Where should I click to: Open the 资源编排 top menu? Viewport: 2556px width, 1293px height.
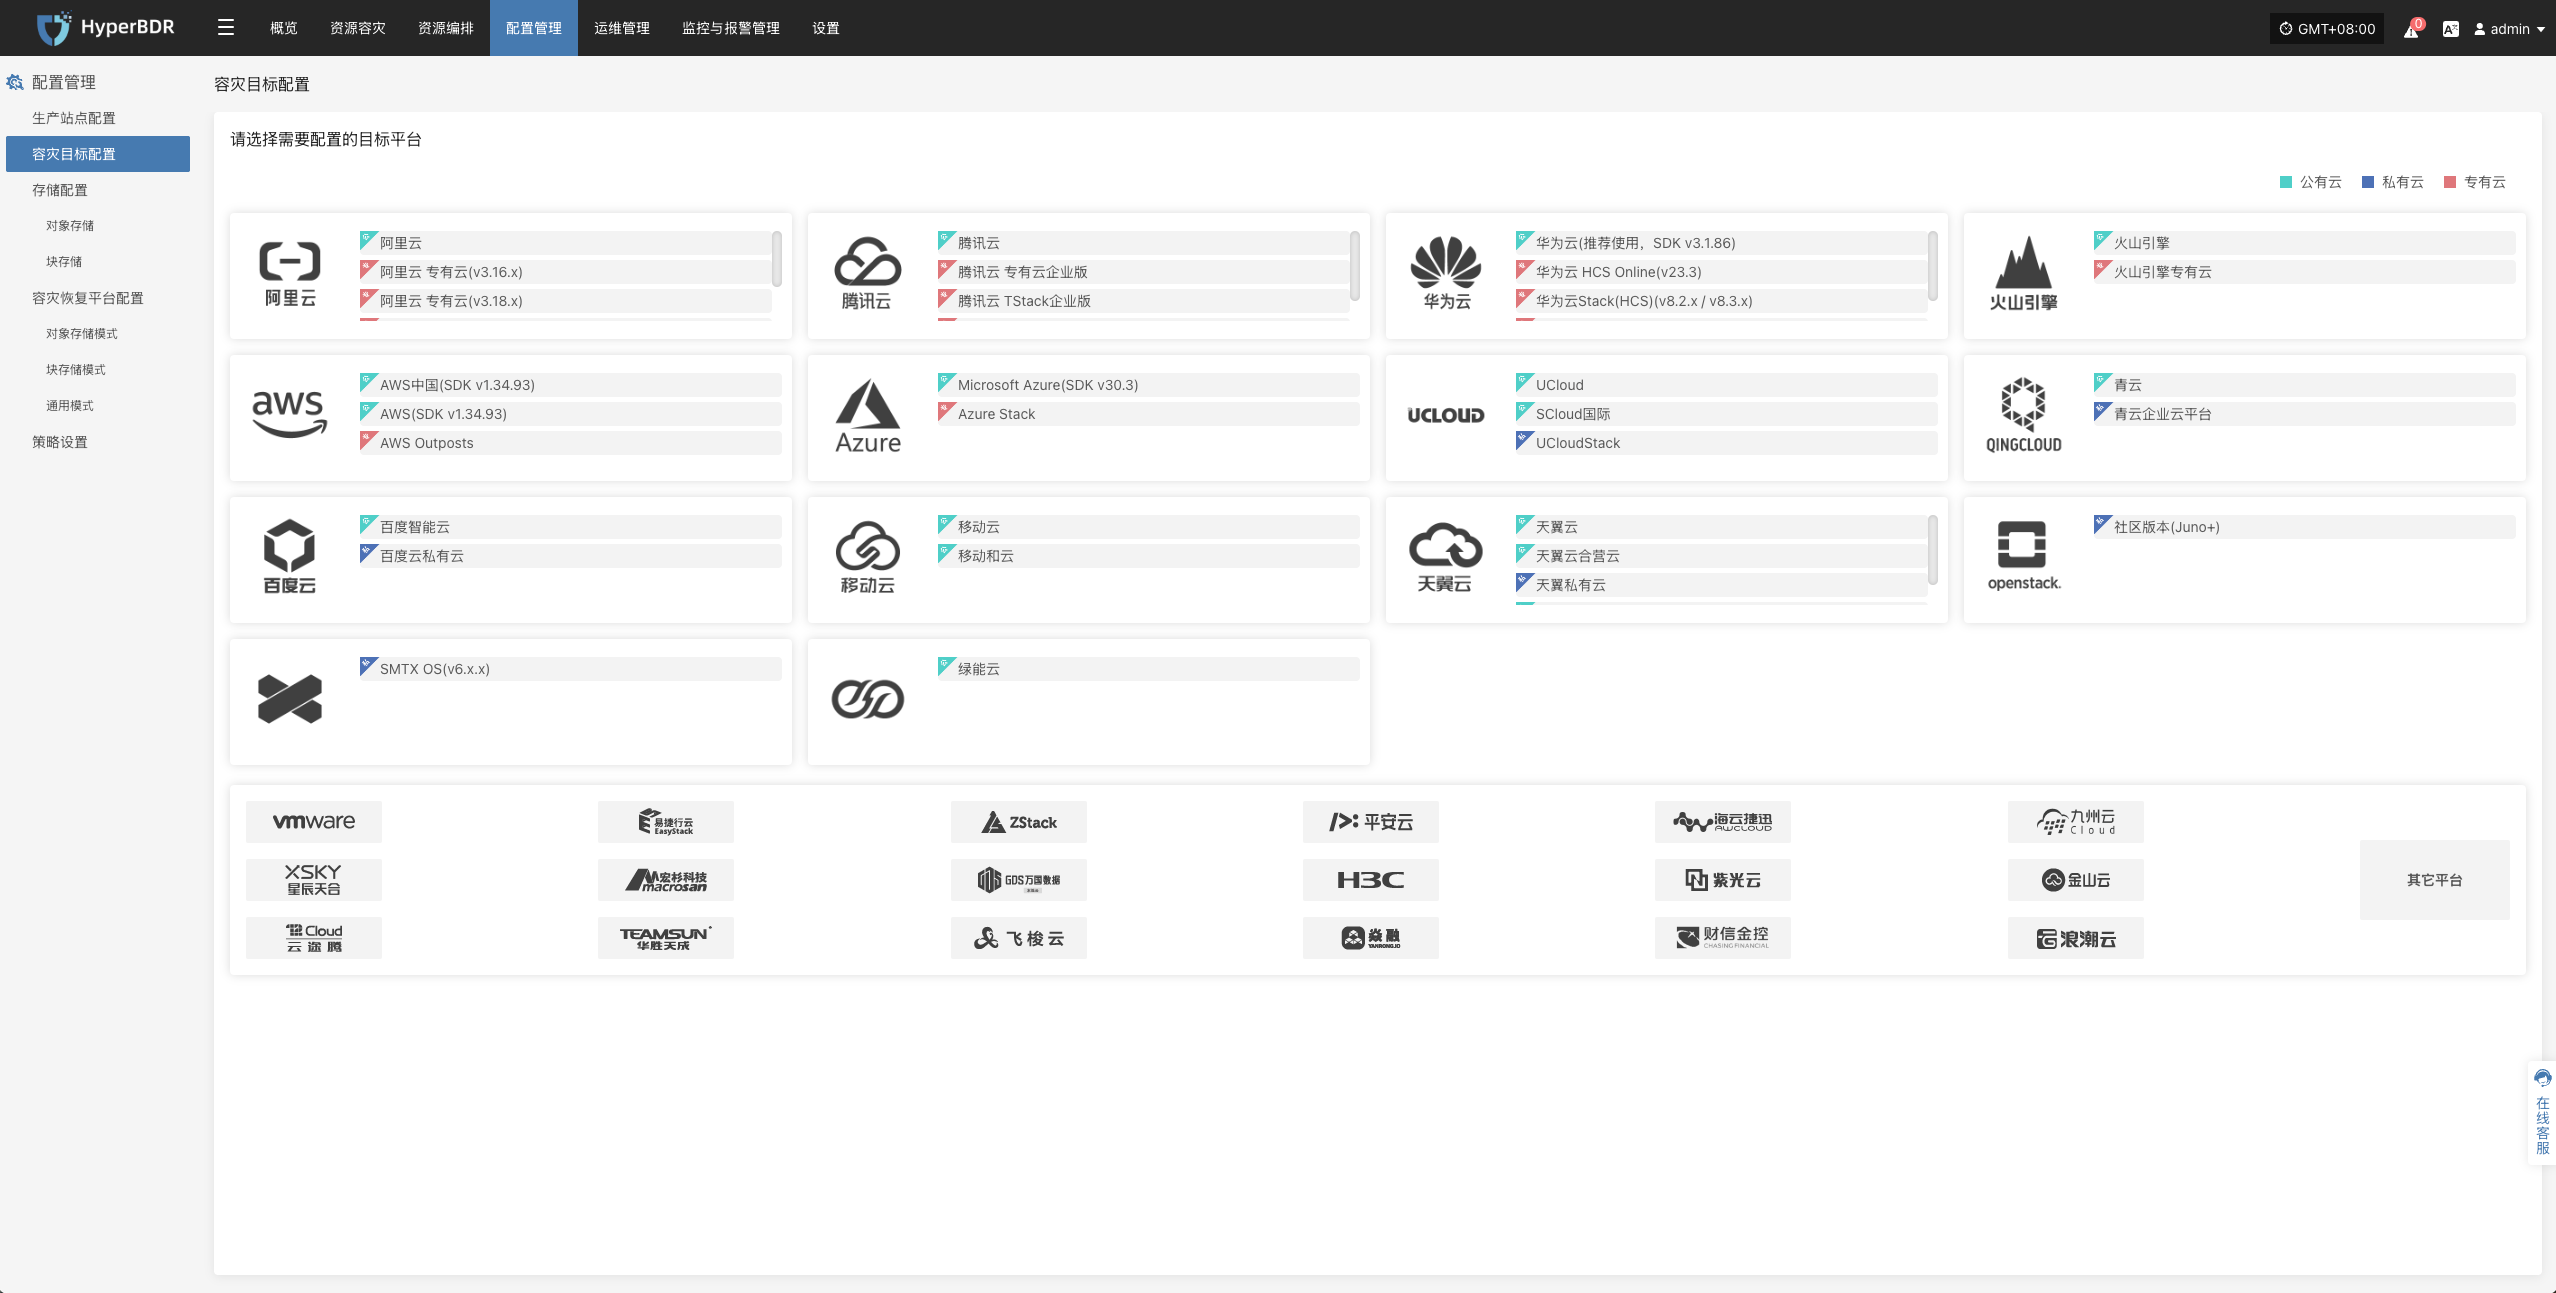point(446,28)
